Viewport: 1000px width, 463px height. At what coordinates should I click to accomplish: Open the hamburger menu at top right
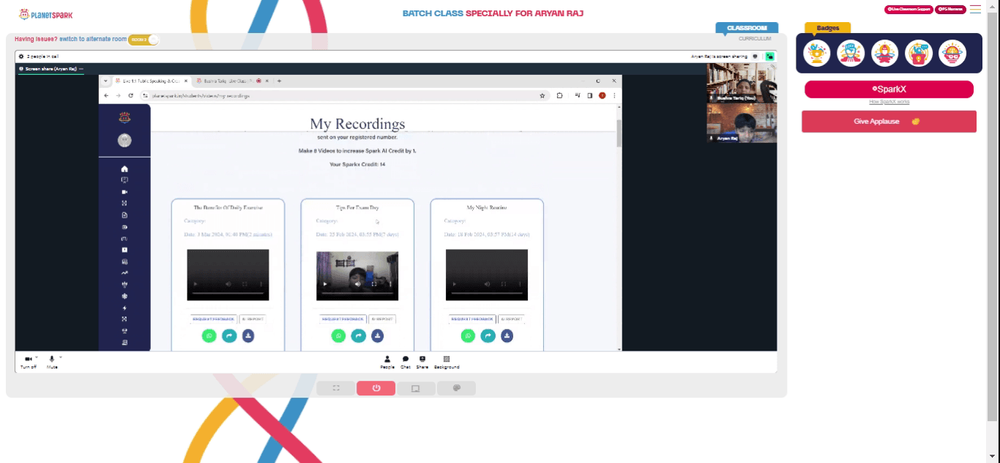tap(975, 9)
